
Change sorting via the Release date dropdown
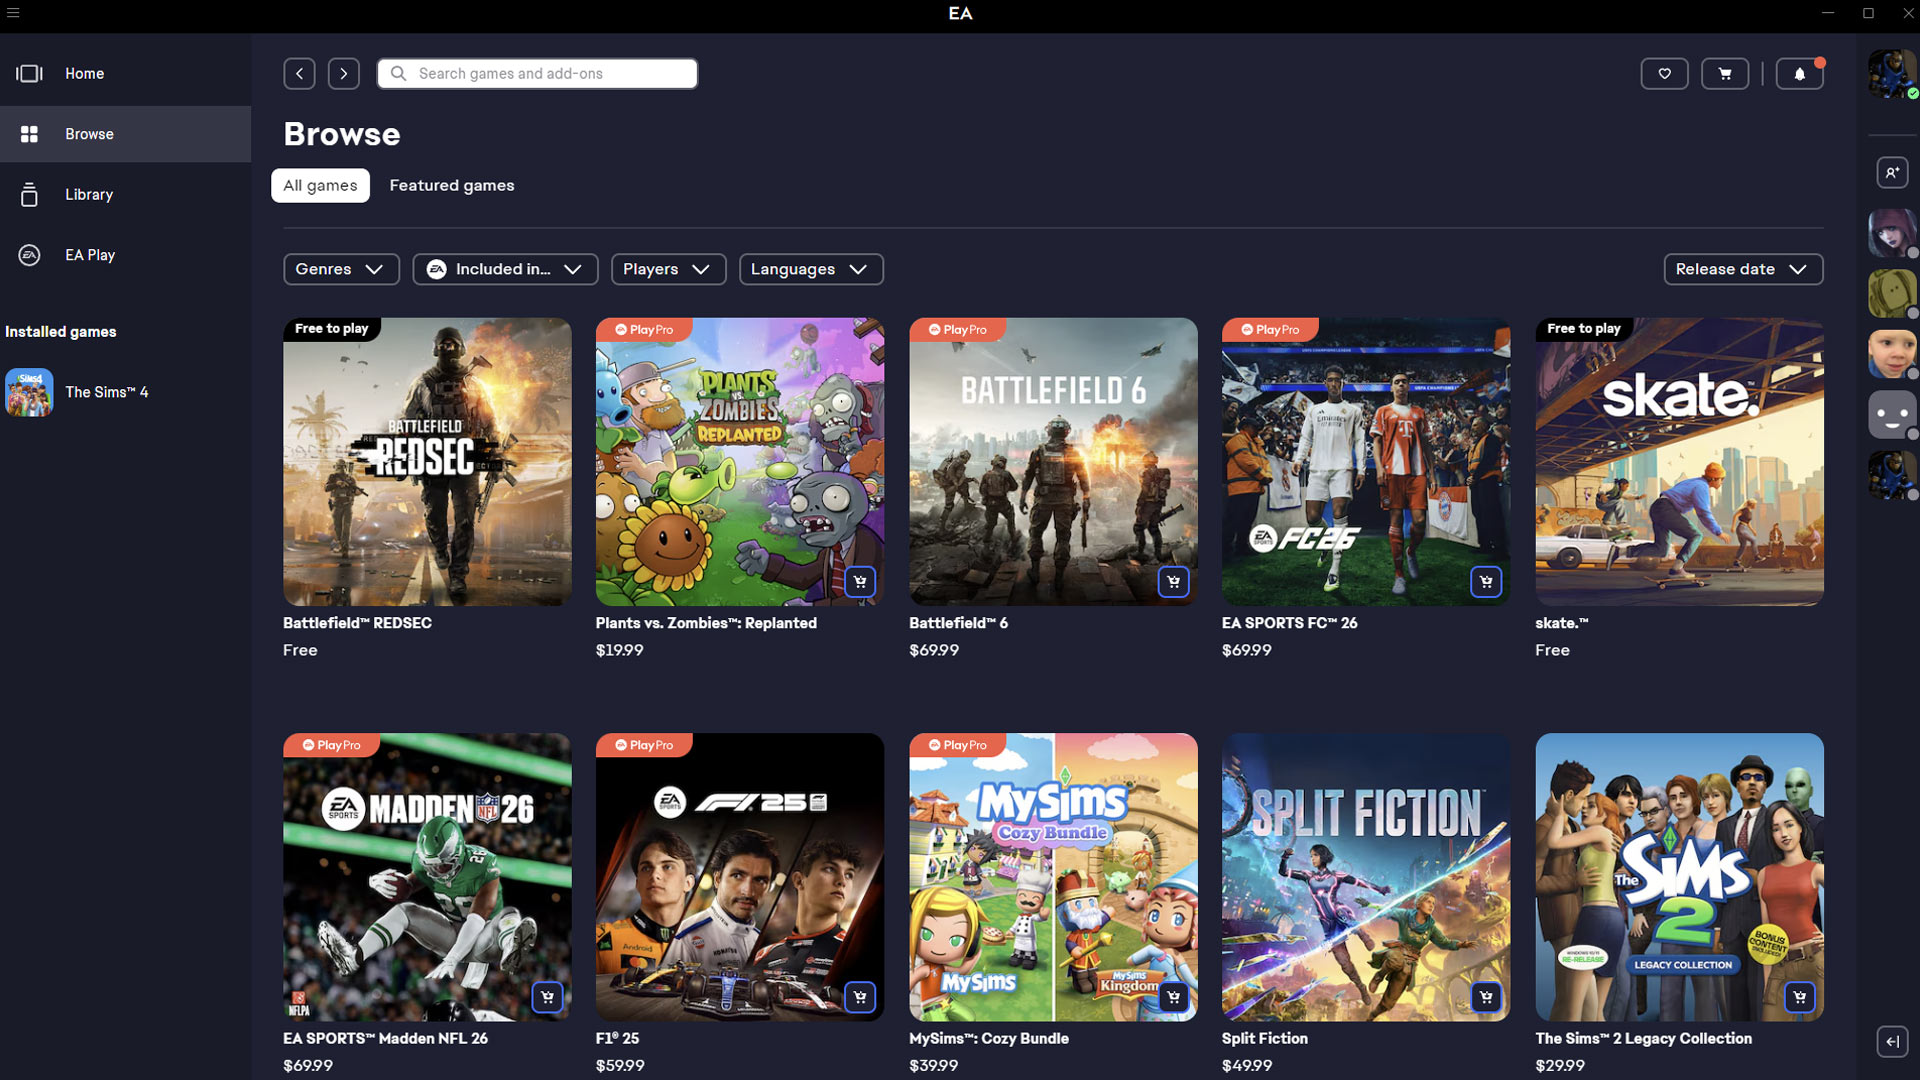point(1742,269)
